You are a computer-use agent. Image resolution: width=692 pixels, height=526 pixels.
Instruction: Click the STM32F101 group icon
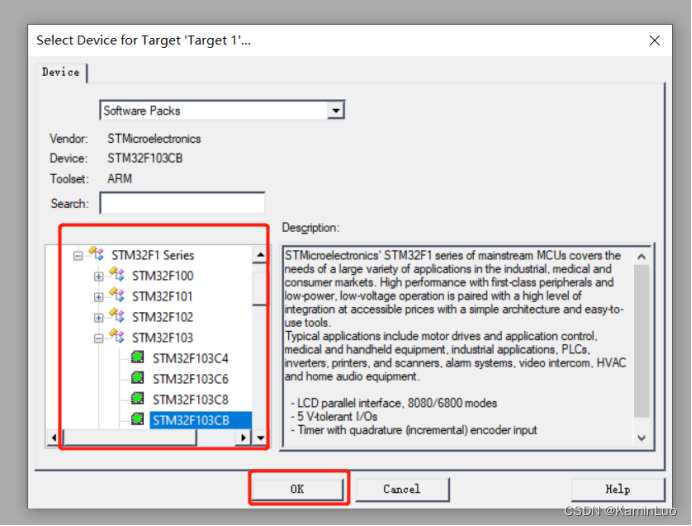pos(117,295)
